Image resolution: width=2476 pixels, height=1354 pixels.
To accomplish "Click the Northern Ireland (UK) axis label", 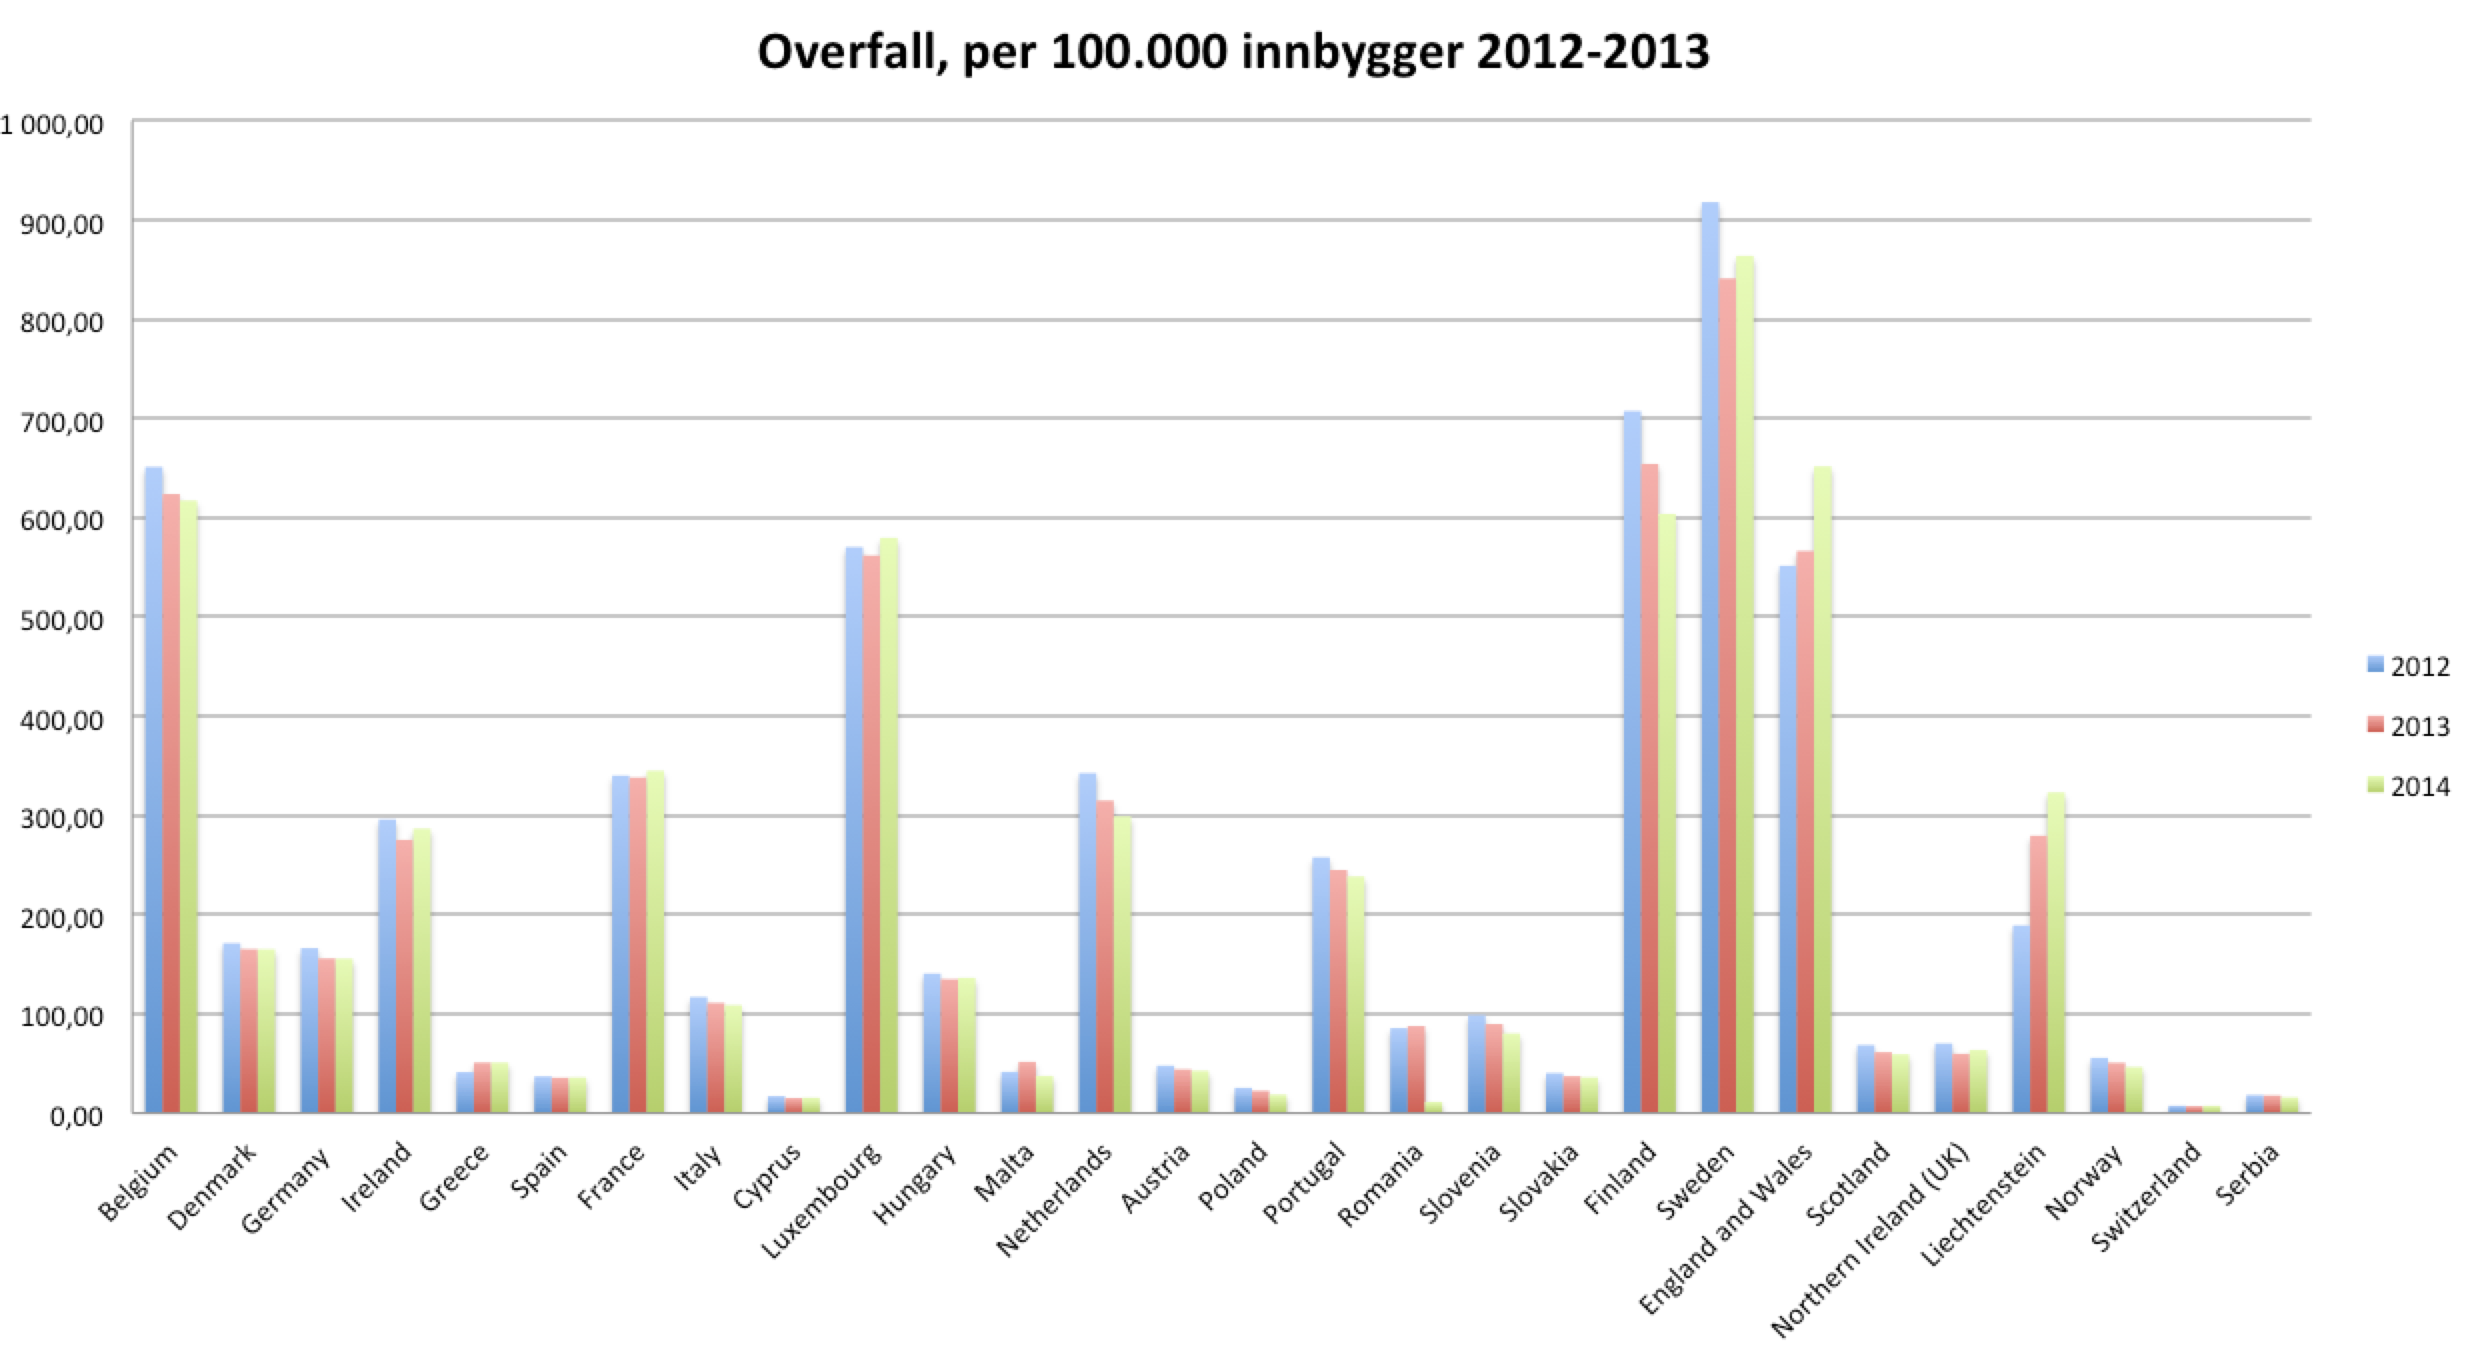I will click(x=1870, y=1240).
